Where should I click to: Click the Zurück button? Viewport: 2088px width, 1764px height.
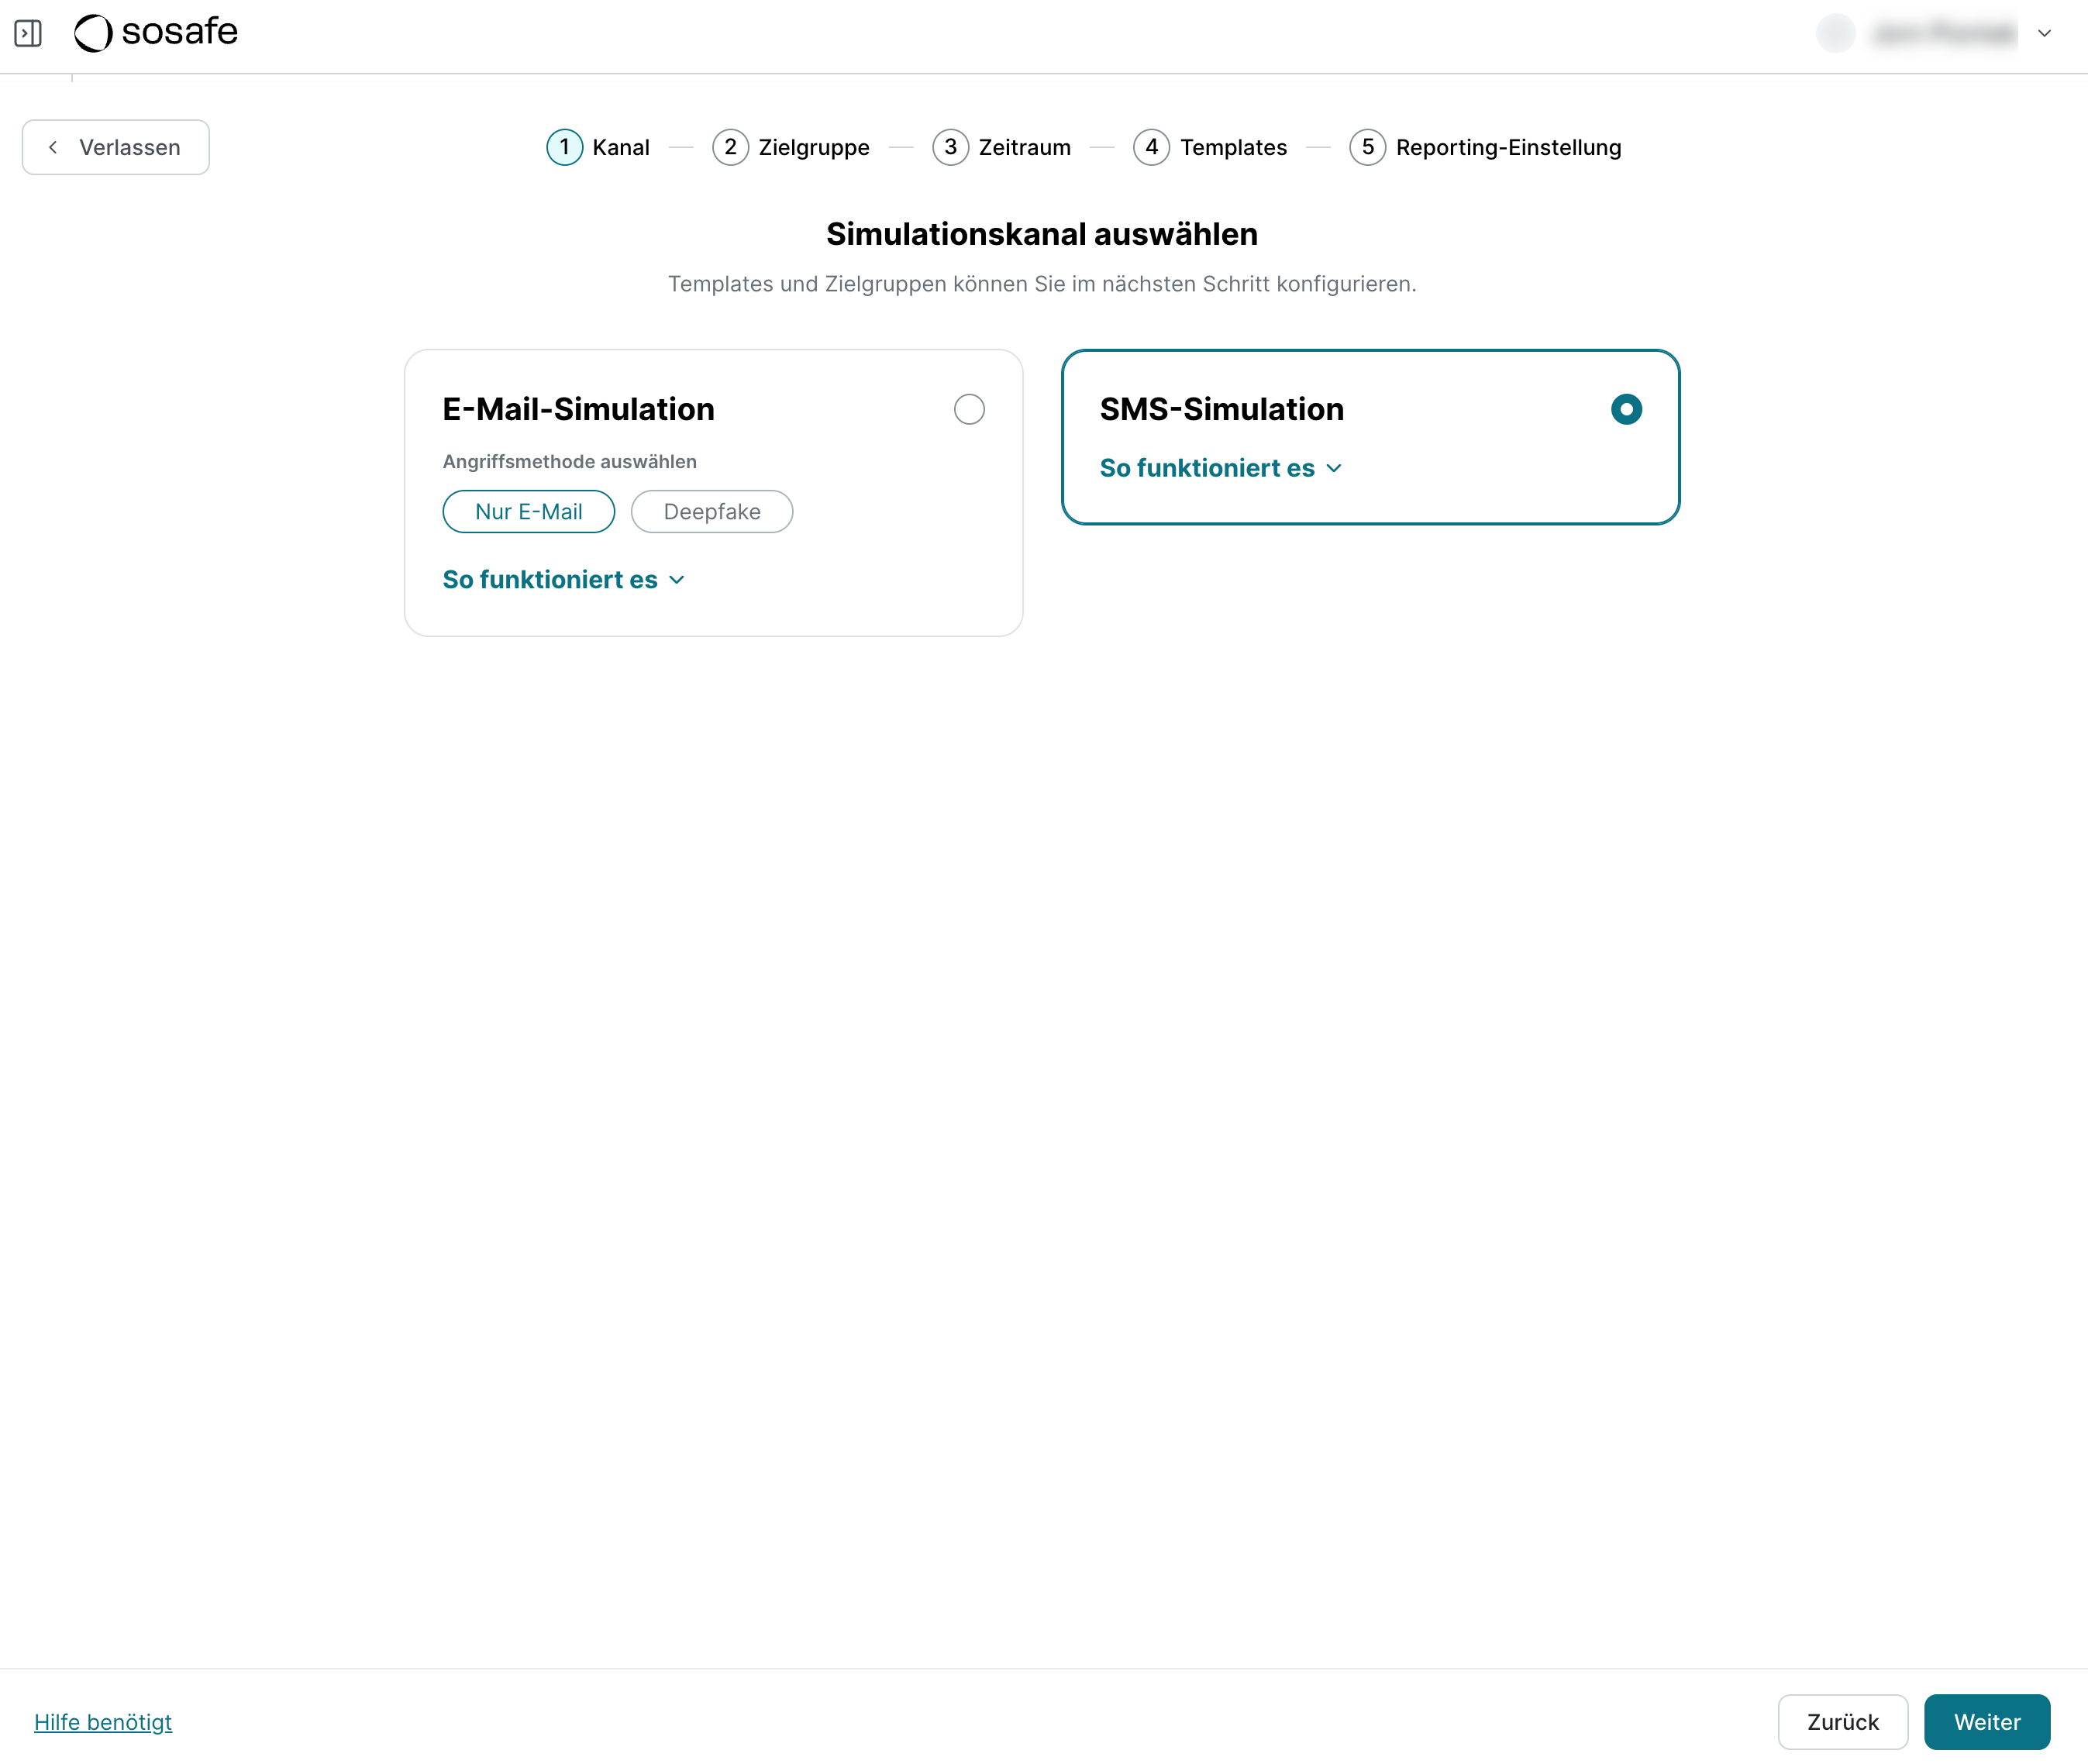[x=1843, y=1722]
